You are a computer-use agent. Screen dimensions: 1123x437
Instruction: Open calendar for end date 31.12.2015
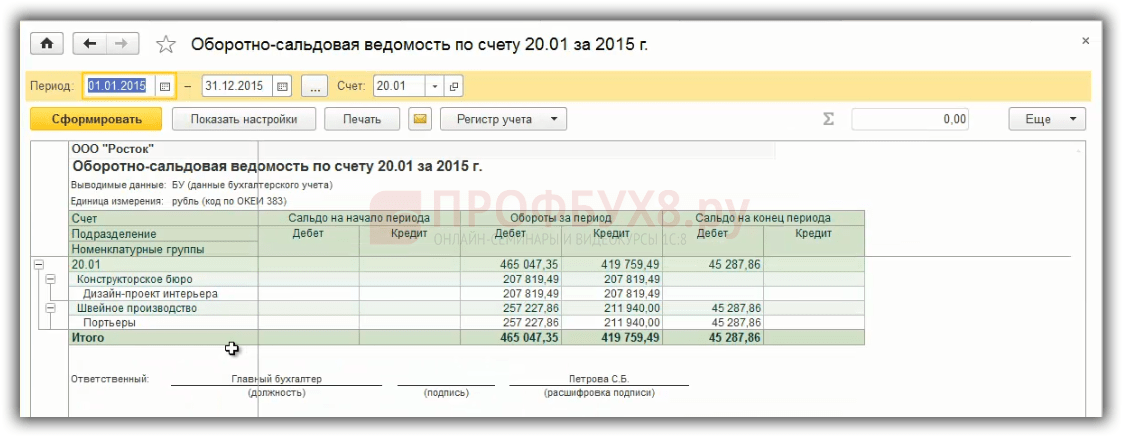tap(282, 86)
